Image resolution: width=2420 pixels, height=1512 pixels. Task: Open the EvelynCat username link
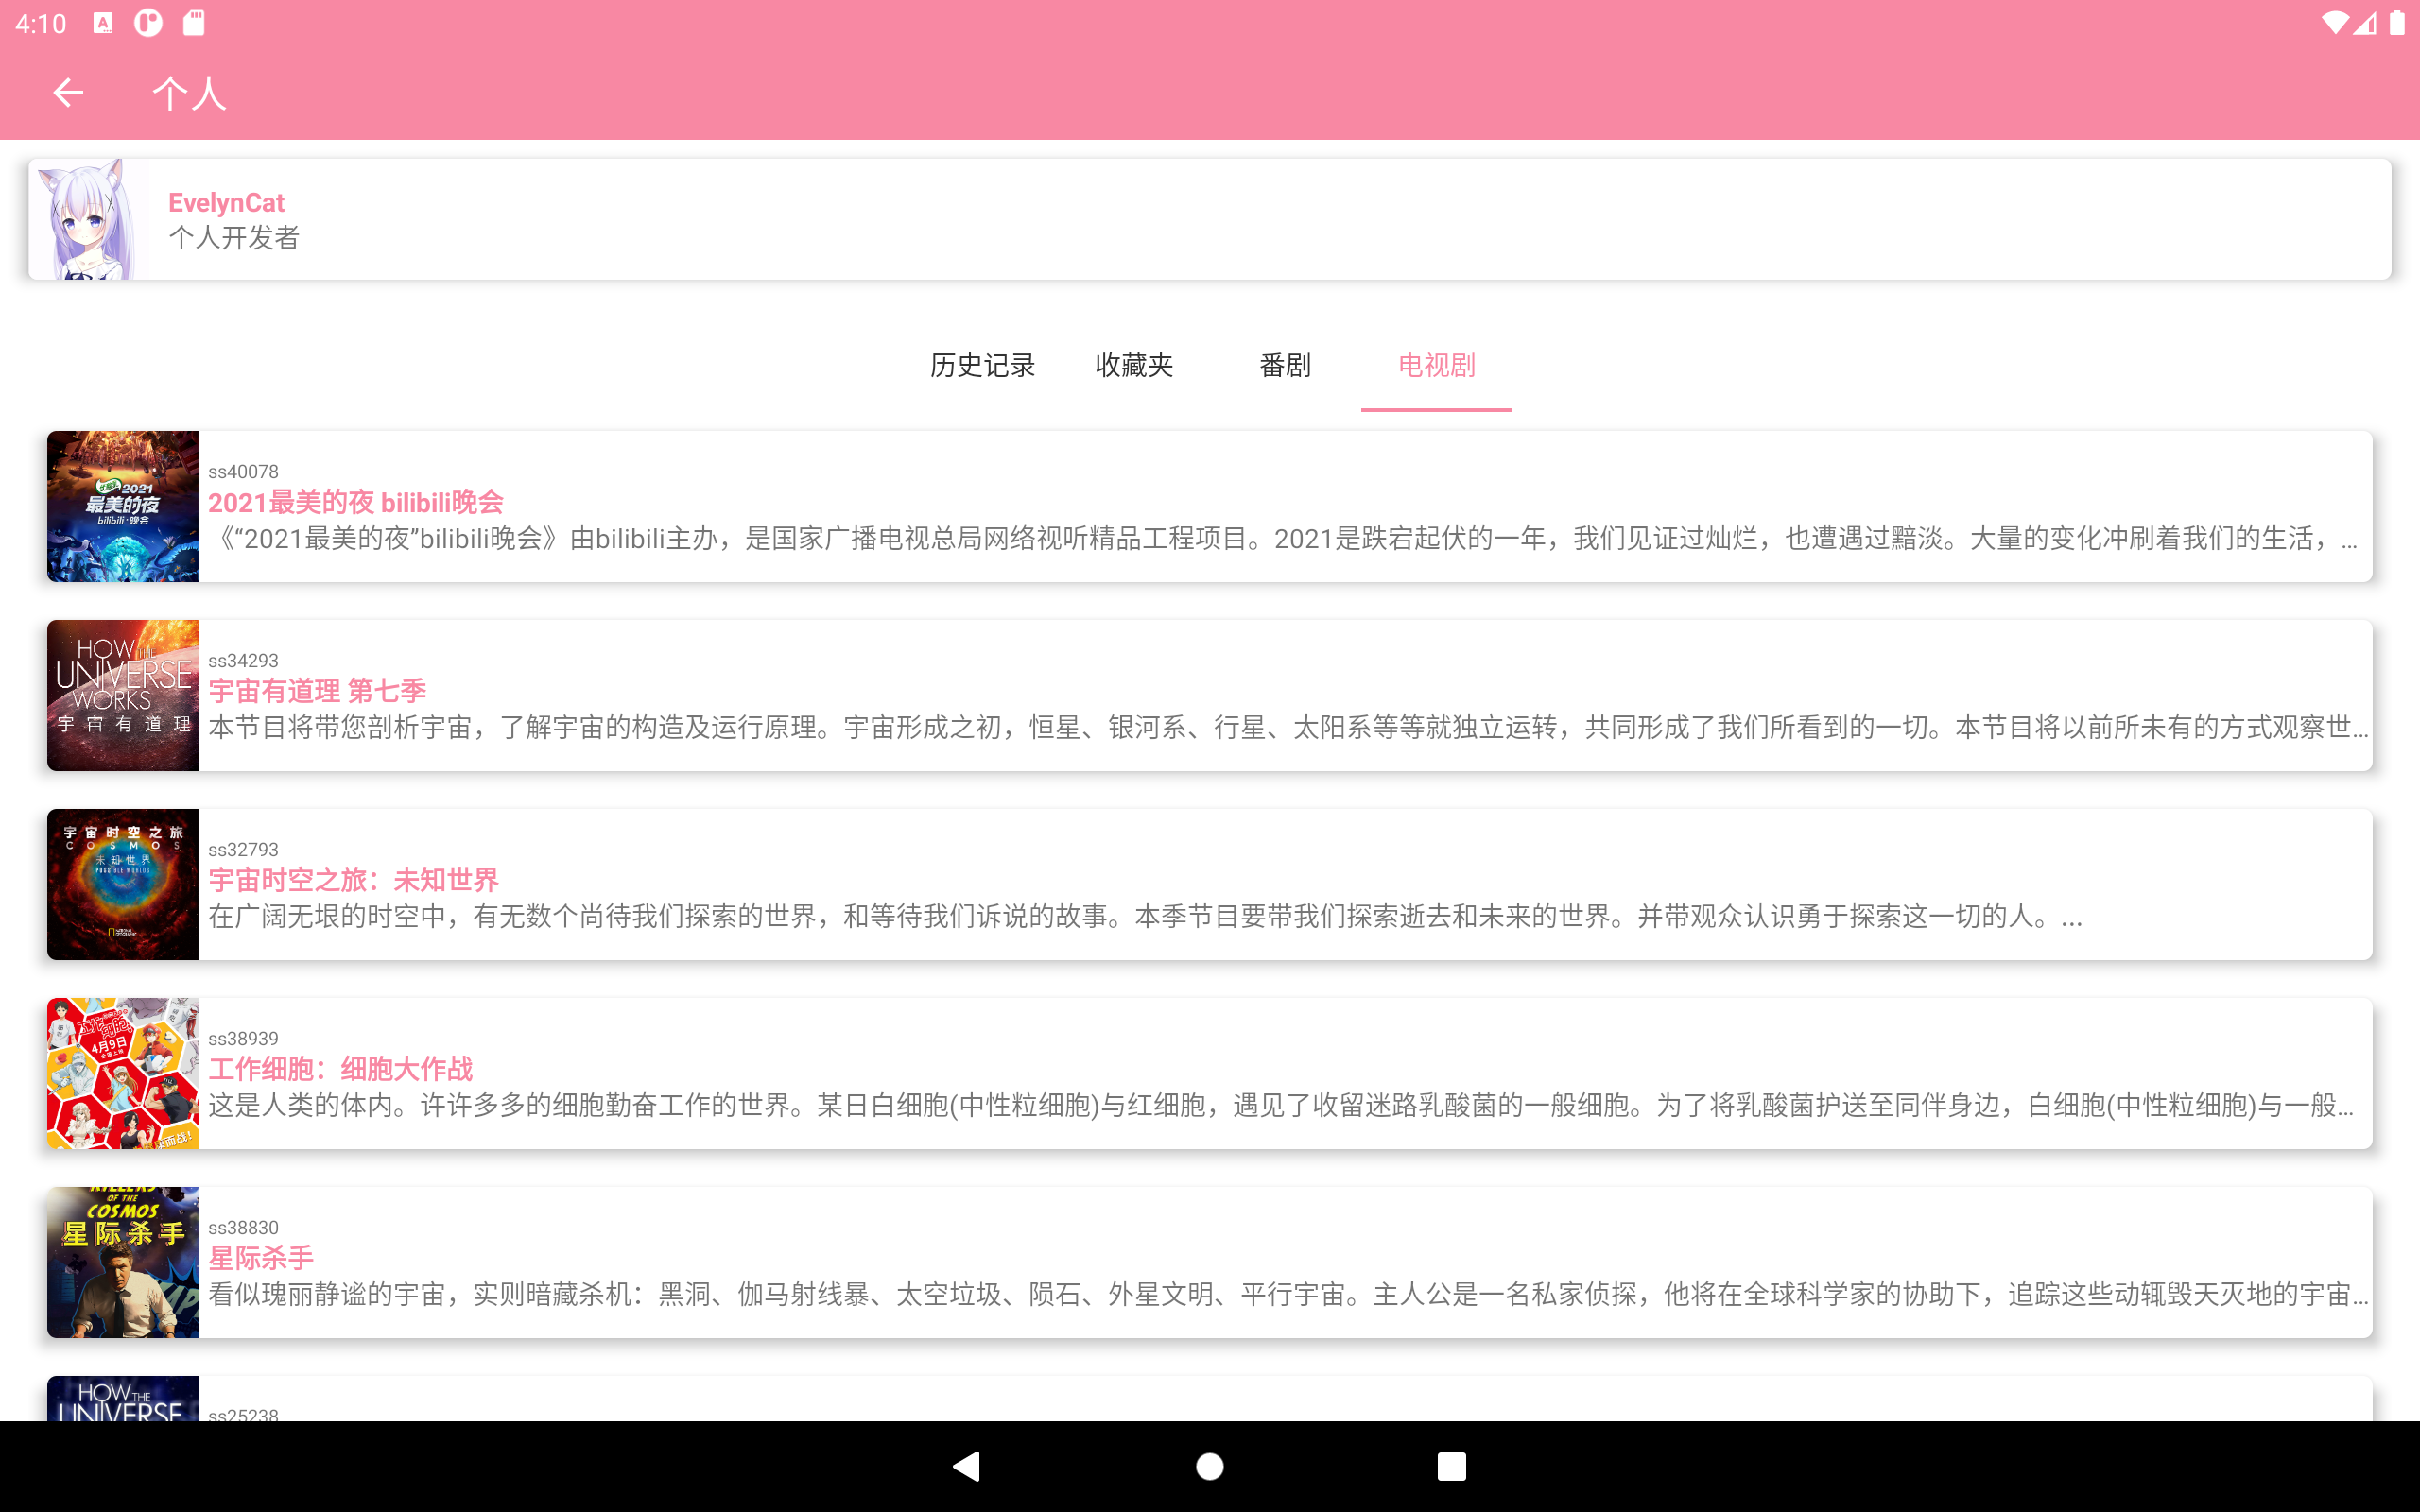(x=226, y=203)
